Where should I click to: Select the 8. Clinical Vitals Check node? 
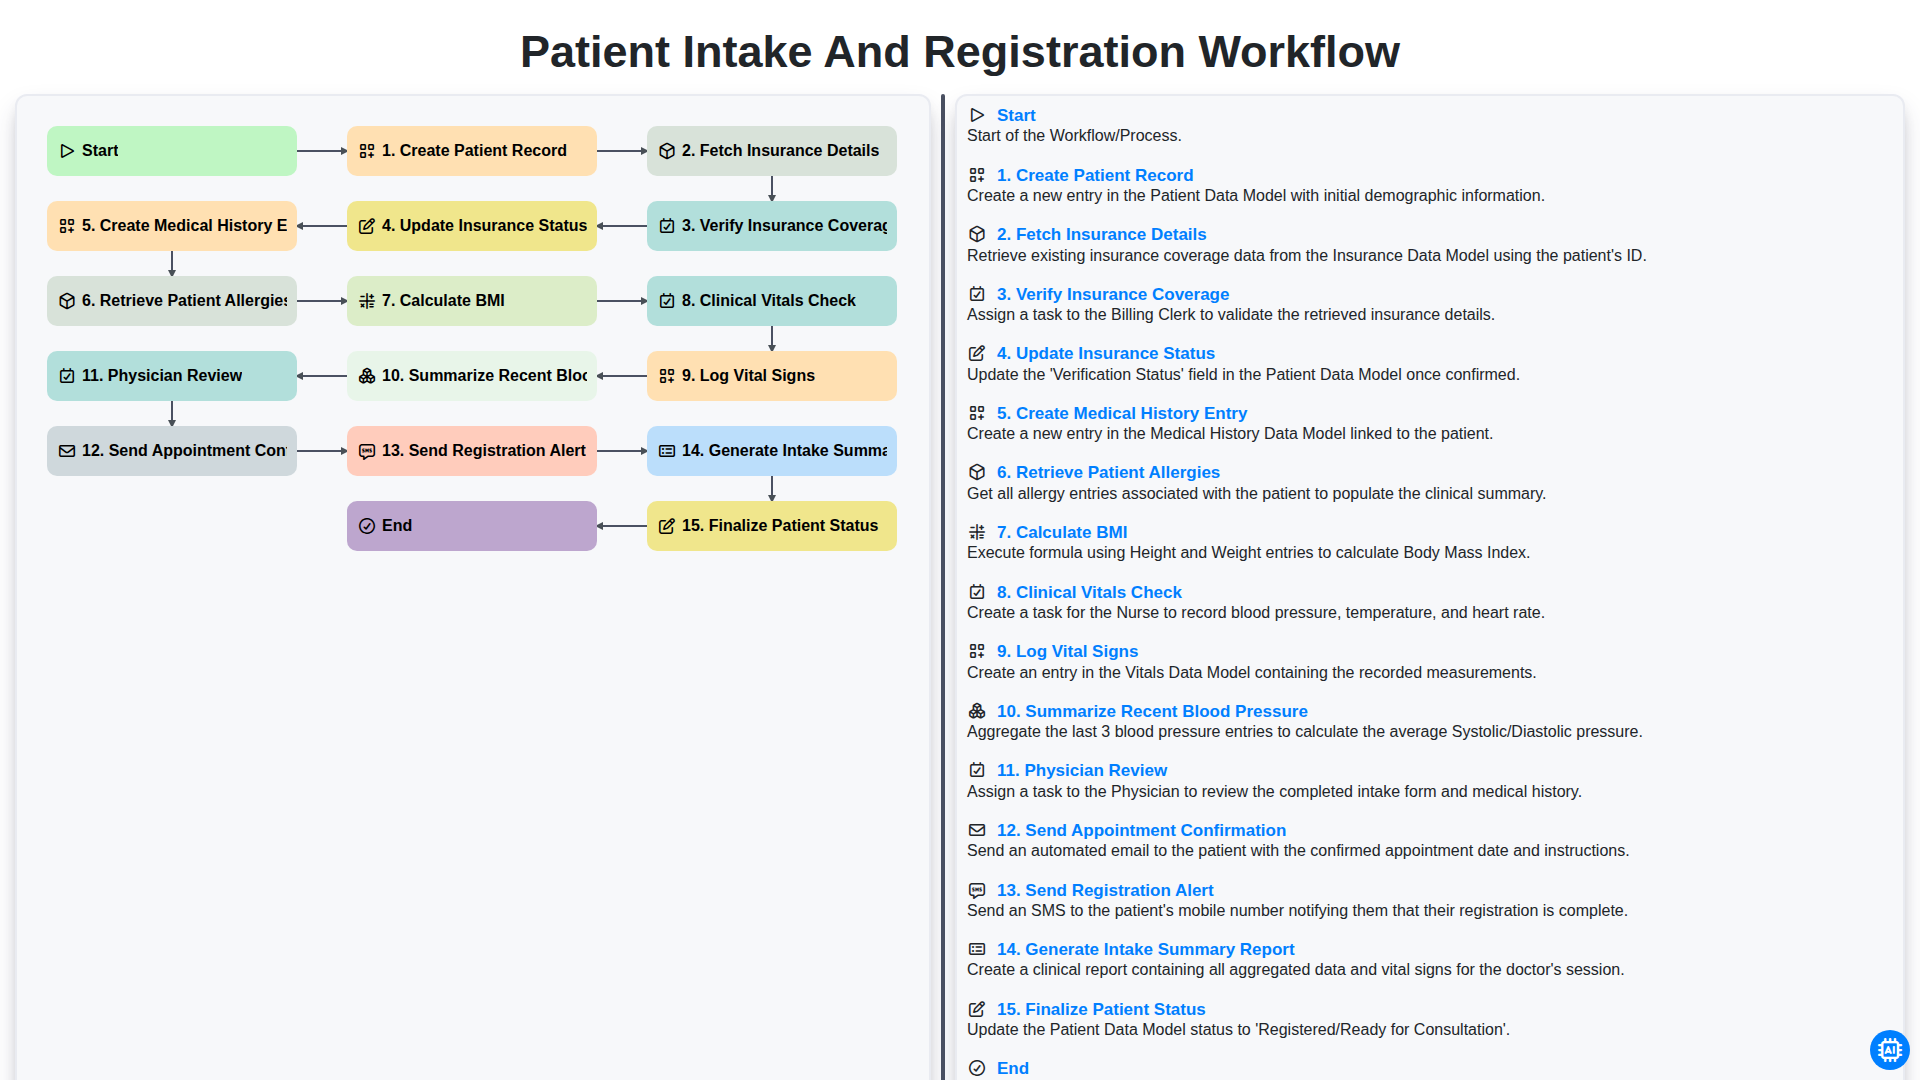point(772,301)
